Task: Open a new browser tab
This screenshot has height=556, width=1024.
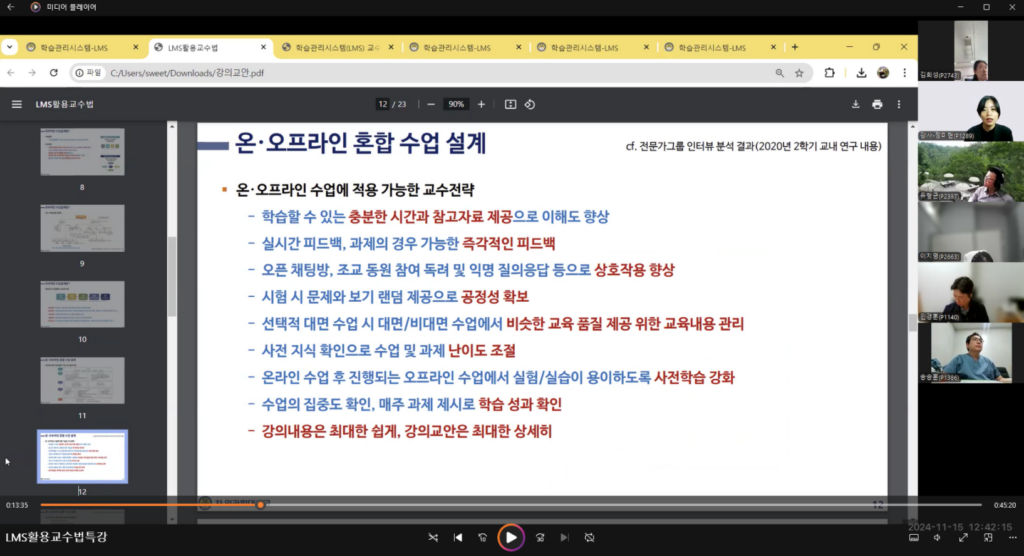Action: coord(795,47)
